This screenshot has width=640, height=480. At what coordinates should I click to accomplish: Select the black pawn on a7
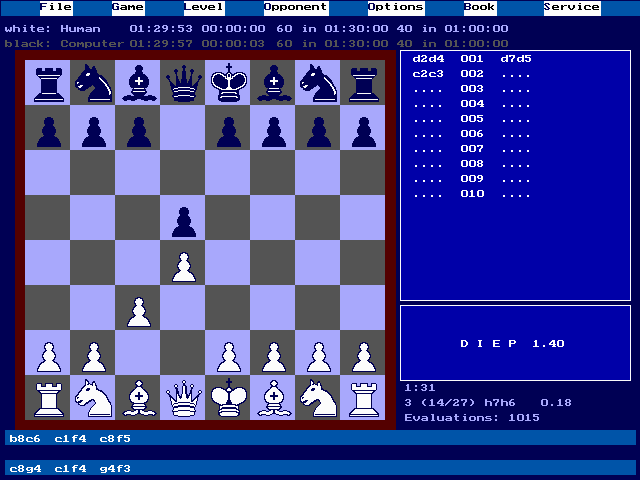click(49, 132)
